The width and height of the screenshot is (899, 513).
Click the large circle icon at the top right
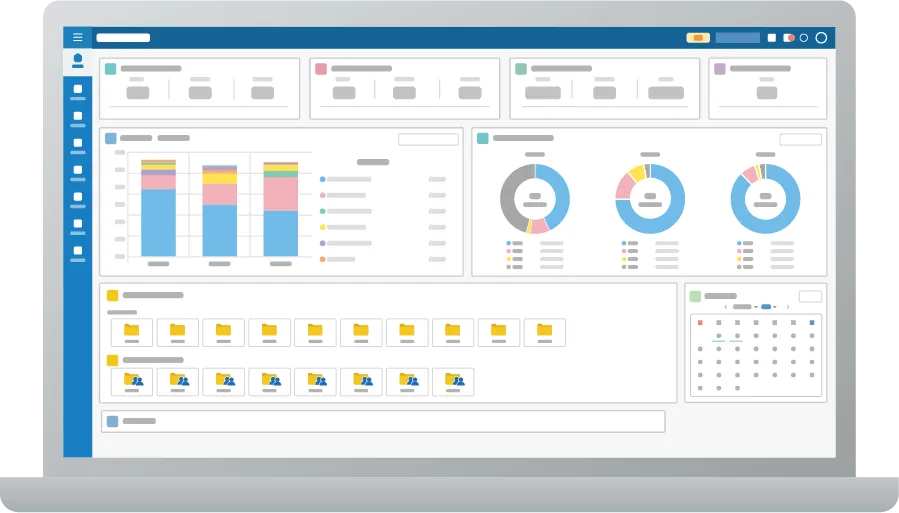pyautogui.click(x=821, y=38)
